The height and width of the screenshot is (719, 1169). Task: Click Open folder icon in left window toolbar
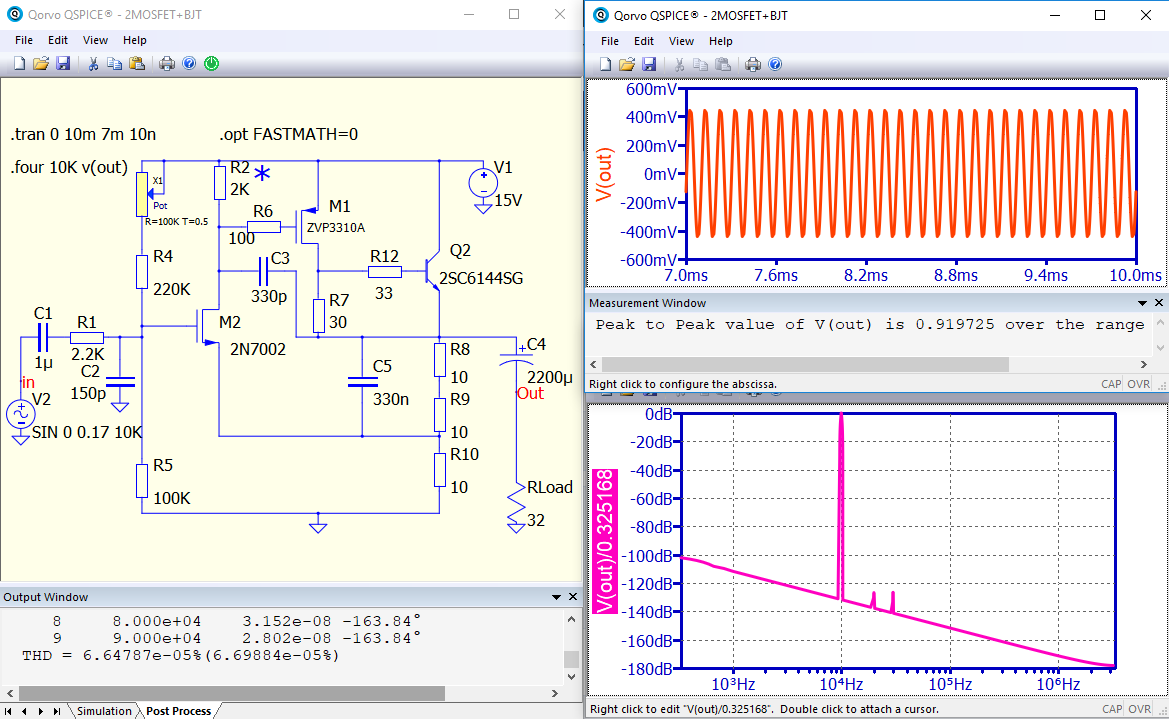(x=41, y=63)
